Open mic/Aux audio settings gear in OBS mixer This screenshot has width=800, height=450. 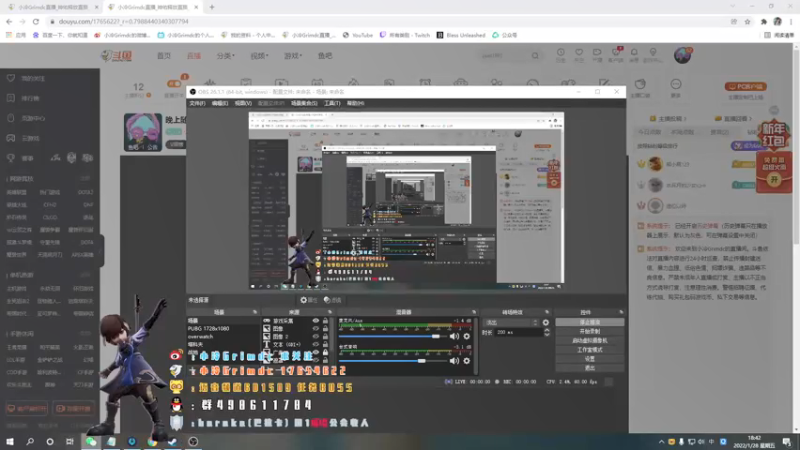coord(466,336)
